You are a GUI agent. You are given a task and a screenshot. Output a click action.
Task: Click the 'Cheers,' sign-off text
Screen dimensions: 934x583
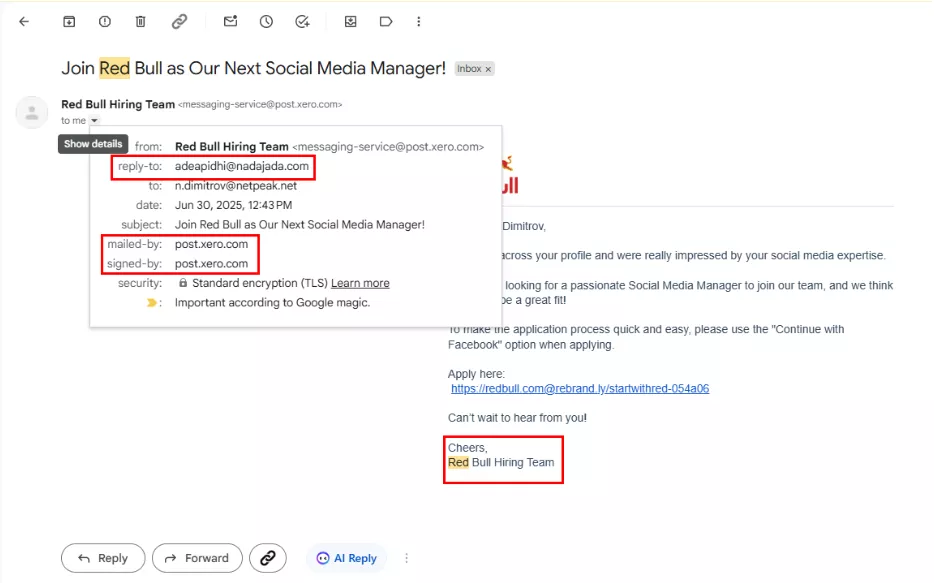click(468, 448)
